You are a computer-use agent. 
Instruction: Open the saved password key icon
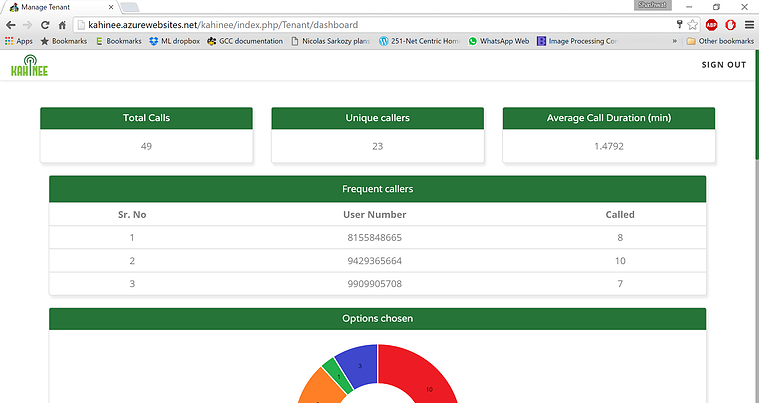680,25
